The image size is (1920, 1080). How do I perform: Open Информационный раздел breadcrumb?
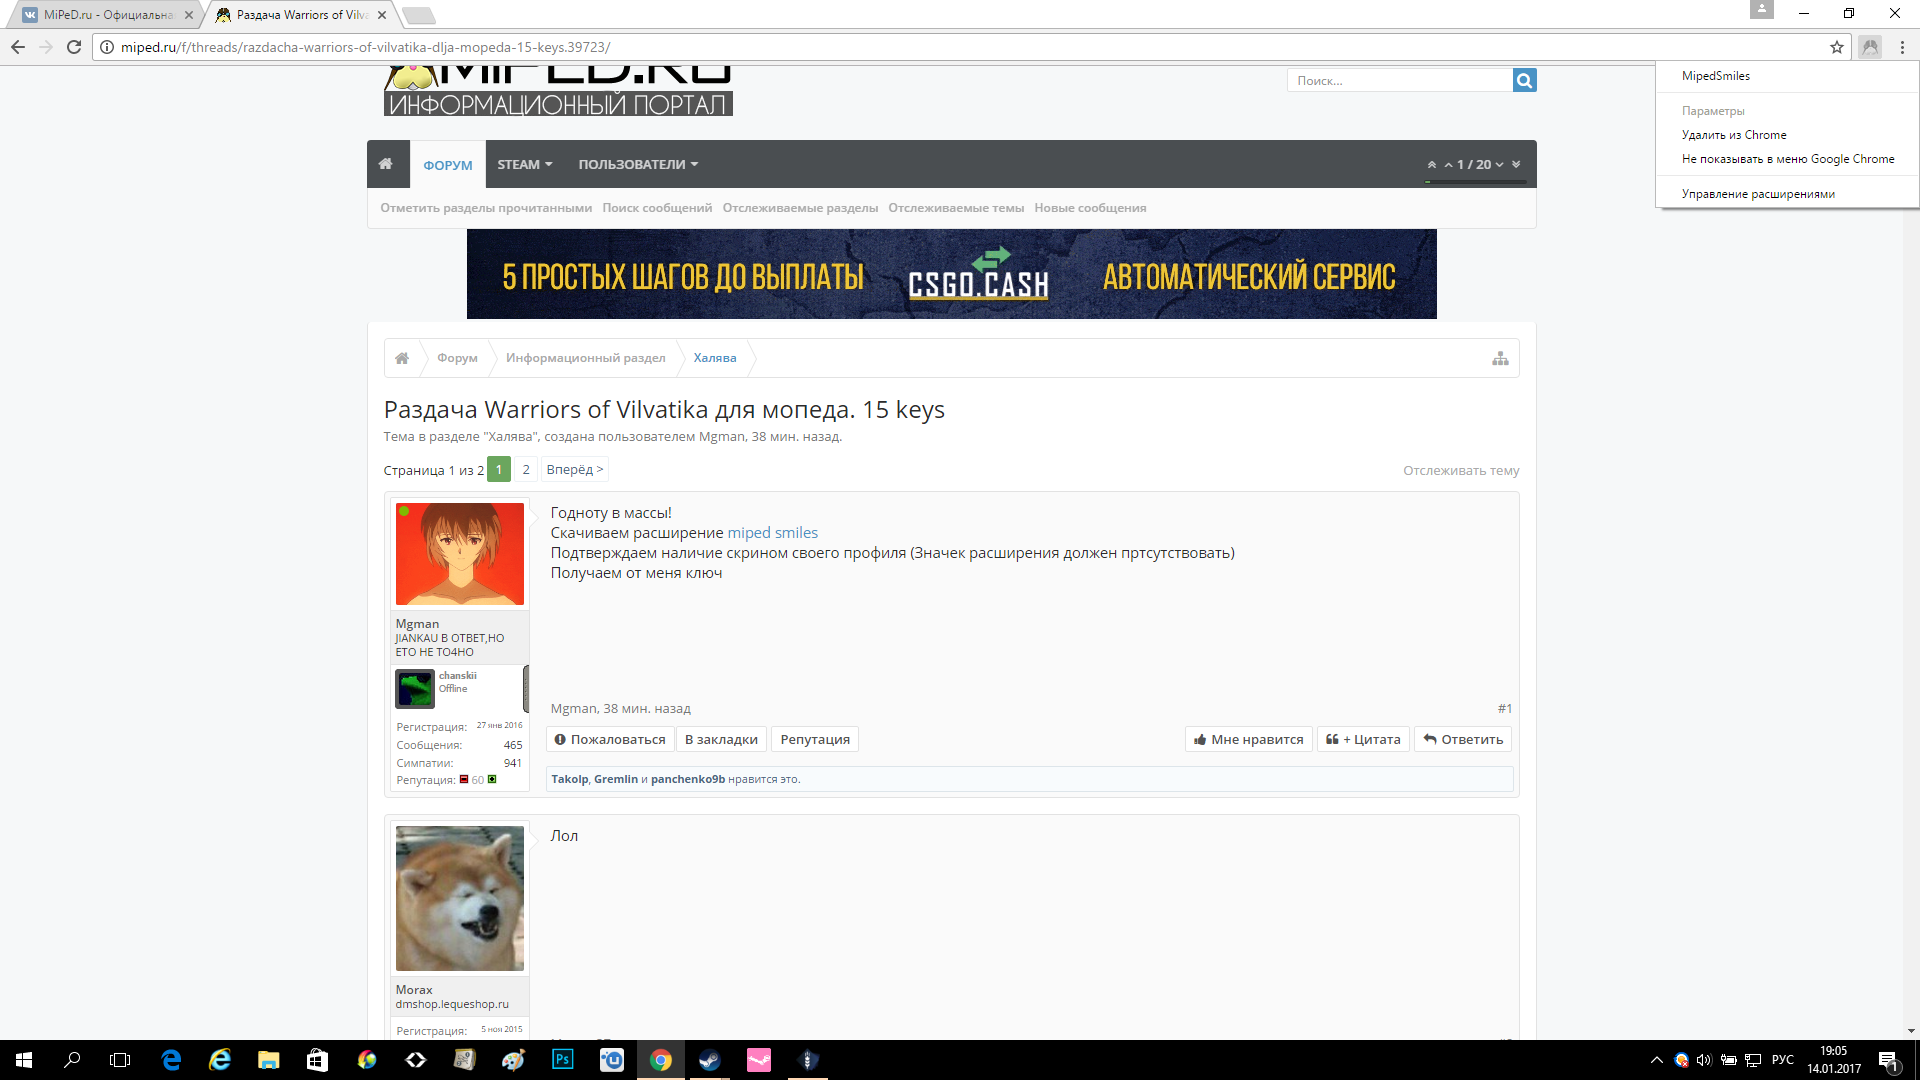[586, 358]
